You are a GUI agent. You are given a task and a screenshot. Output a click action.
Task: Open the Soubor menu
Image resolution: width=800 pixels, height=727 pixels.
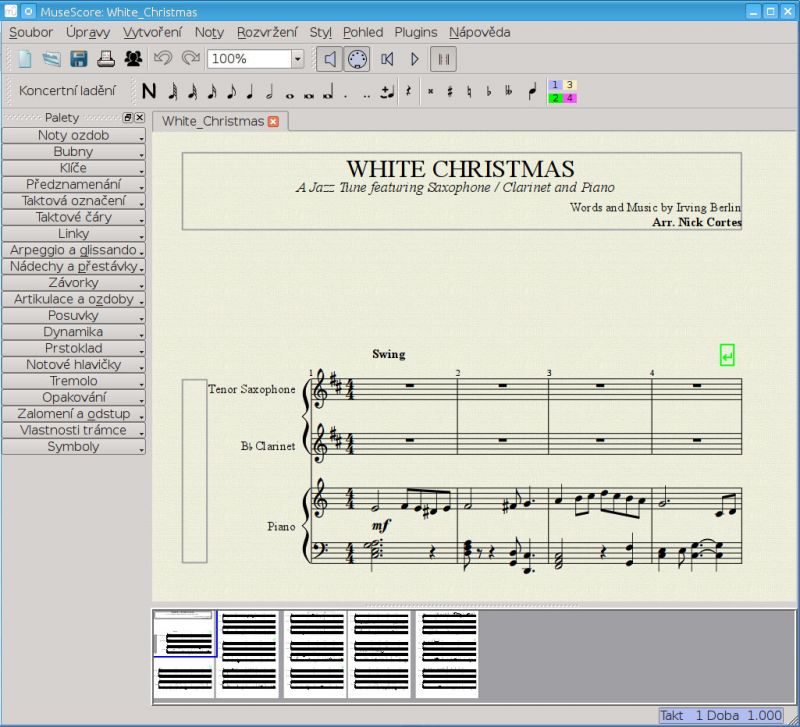pyautogui.click(x=31, y=32)
